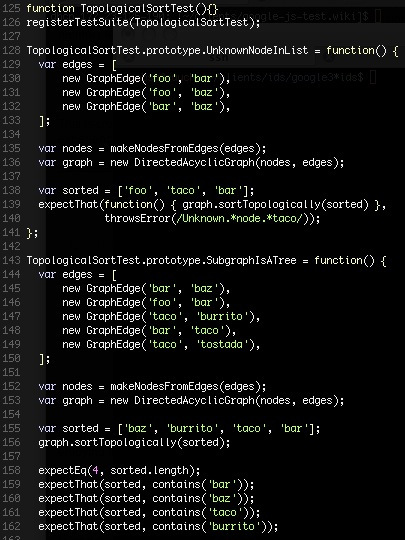The image size is (405, 540).
Task: Click 'var edges = [' on line 144
Action: 77,274
